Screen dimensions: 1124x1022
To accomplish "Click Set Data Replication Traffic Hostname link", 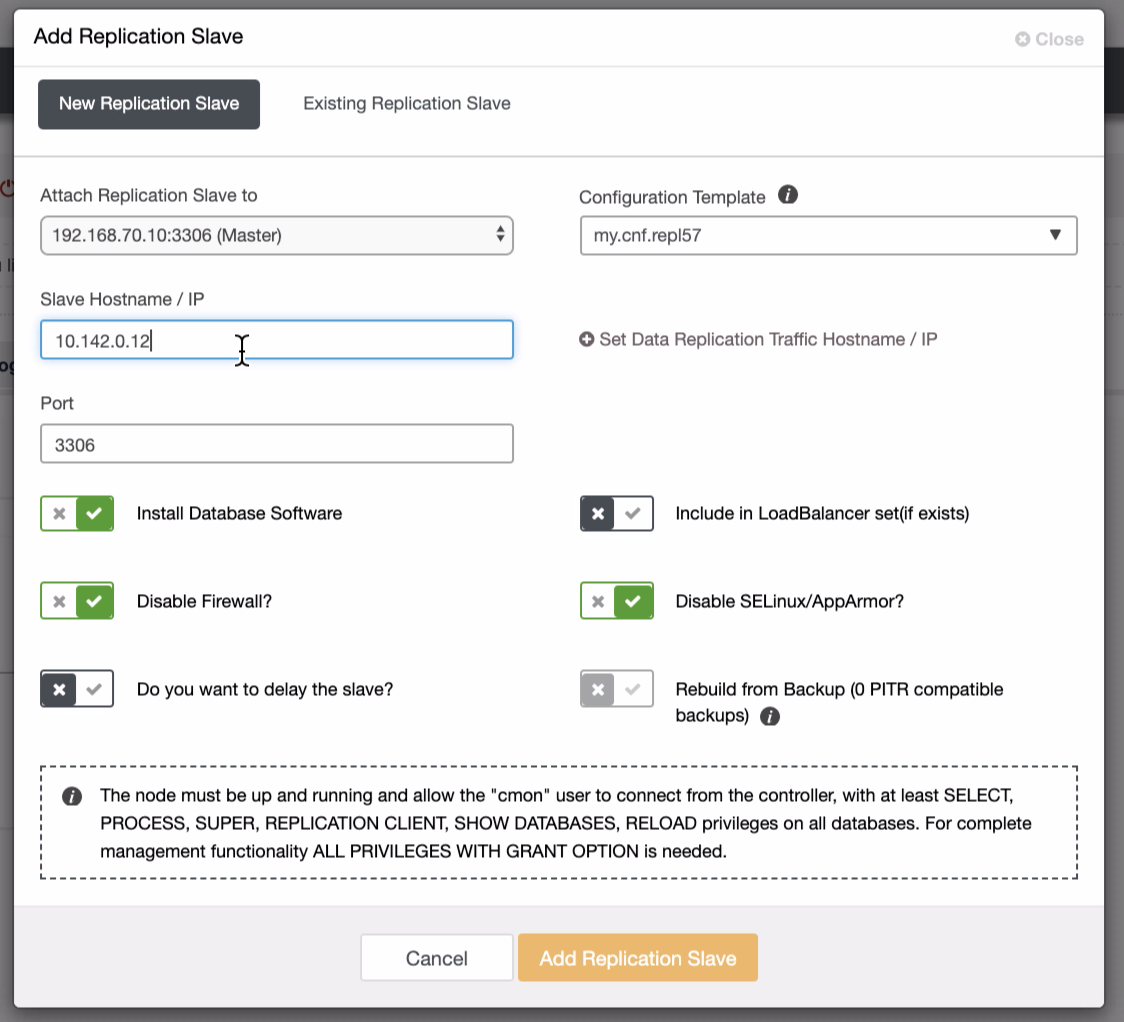I will (768, 339).
